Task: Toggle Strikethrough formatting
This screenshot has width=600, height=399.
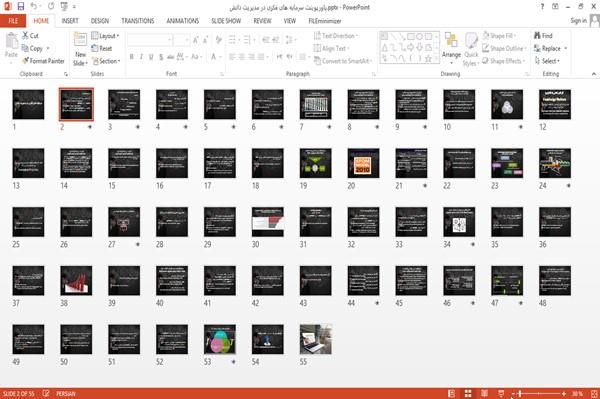Action: (171, 57)
